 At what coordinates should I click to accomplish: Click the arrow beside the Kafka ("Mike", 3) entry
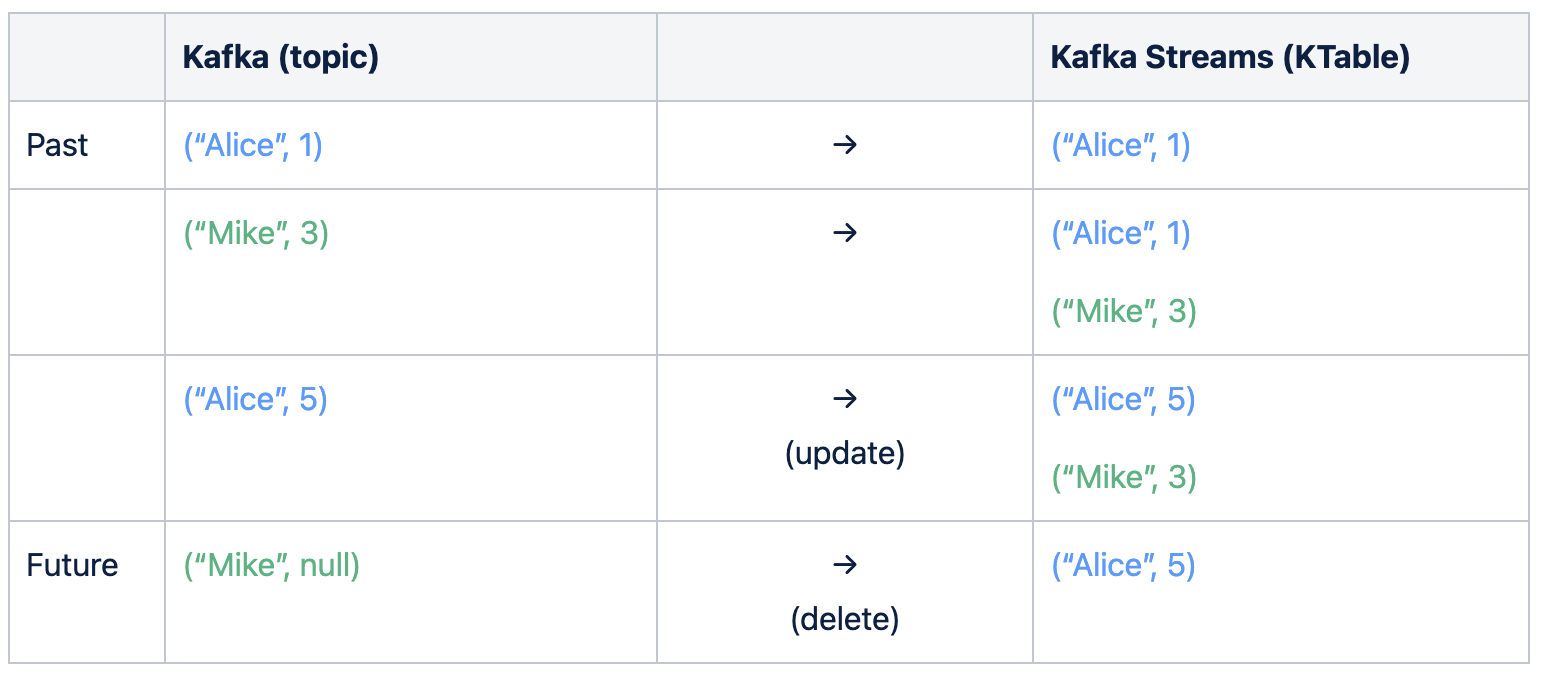pos(845,233)
